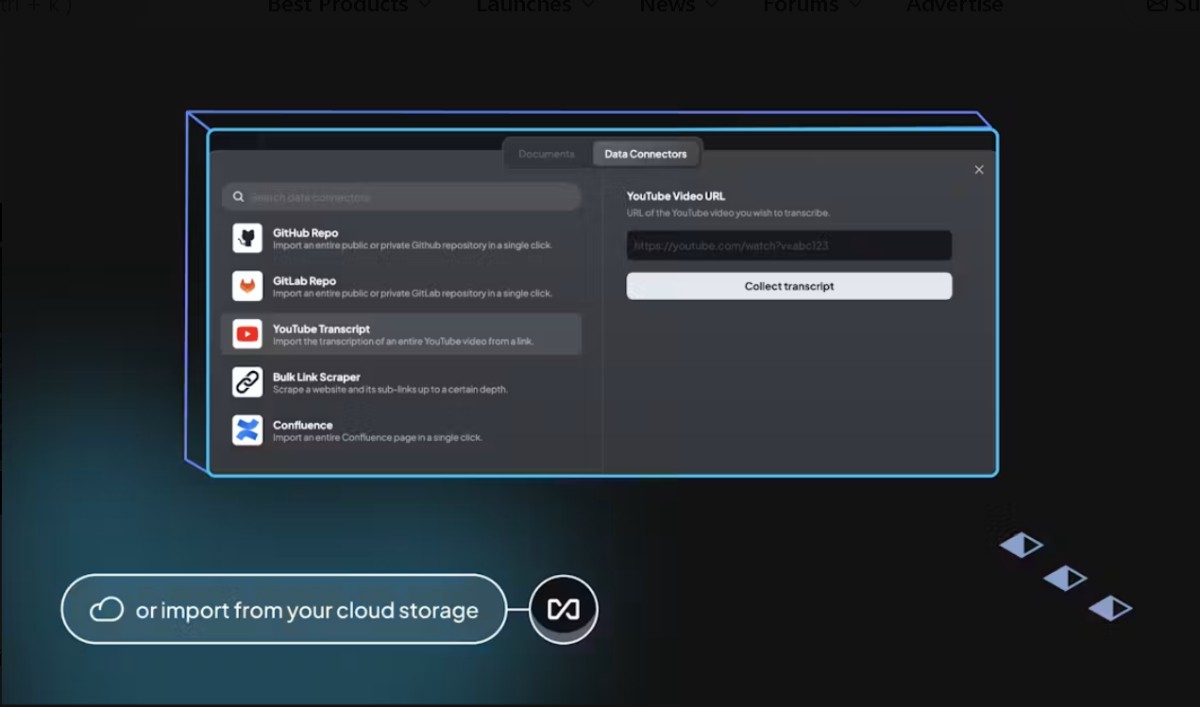
Task: Select the GitHub Repo connector title
Action: click(305, 233)
